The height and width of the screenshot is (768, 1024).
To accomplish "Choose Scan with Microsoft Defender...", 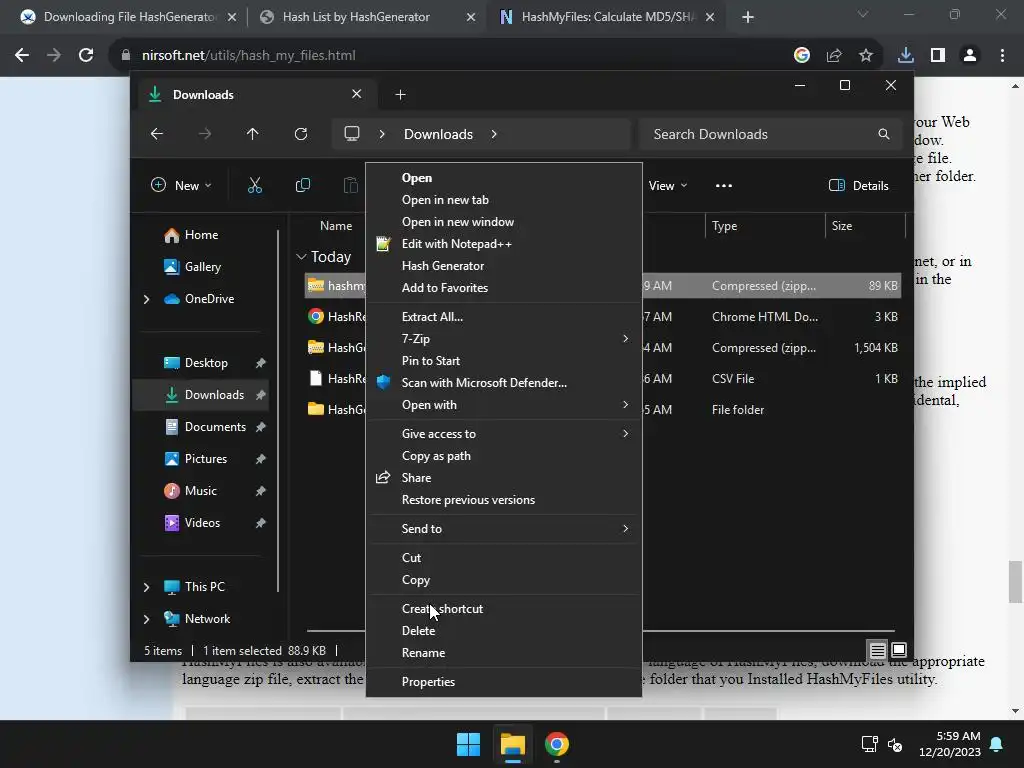I will [504, 383].
